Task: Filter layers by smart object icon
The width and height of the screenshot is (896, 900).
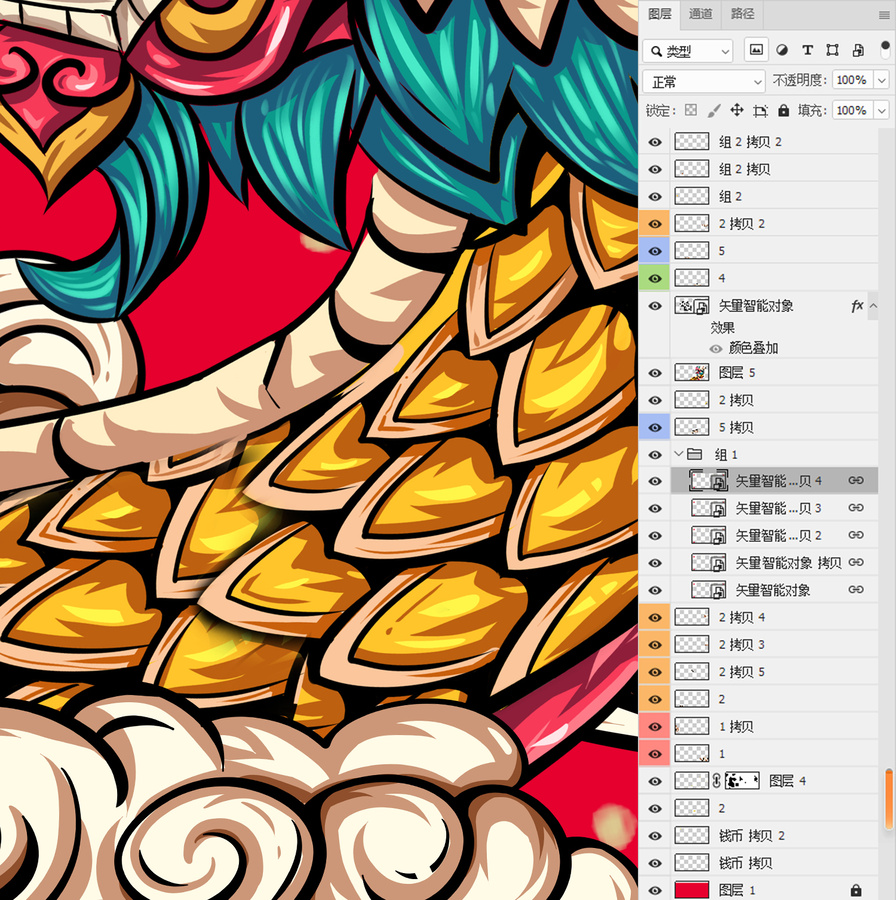Action: [858, 51]
